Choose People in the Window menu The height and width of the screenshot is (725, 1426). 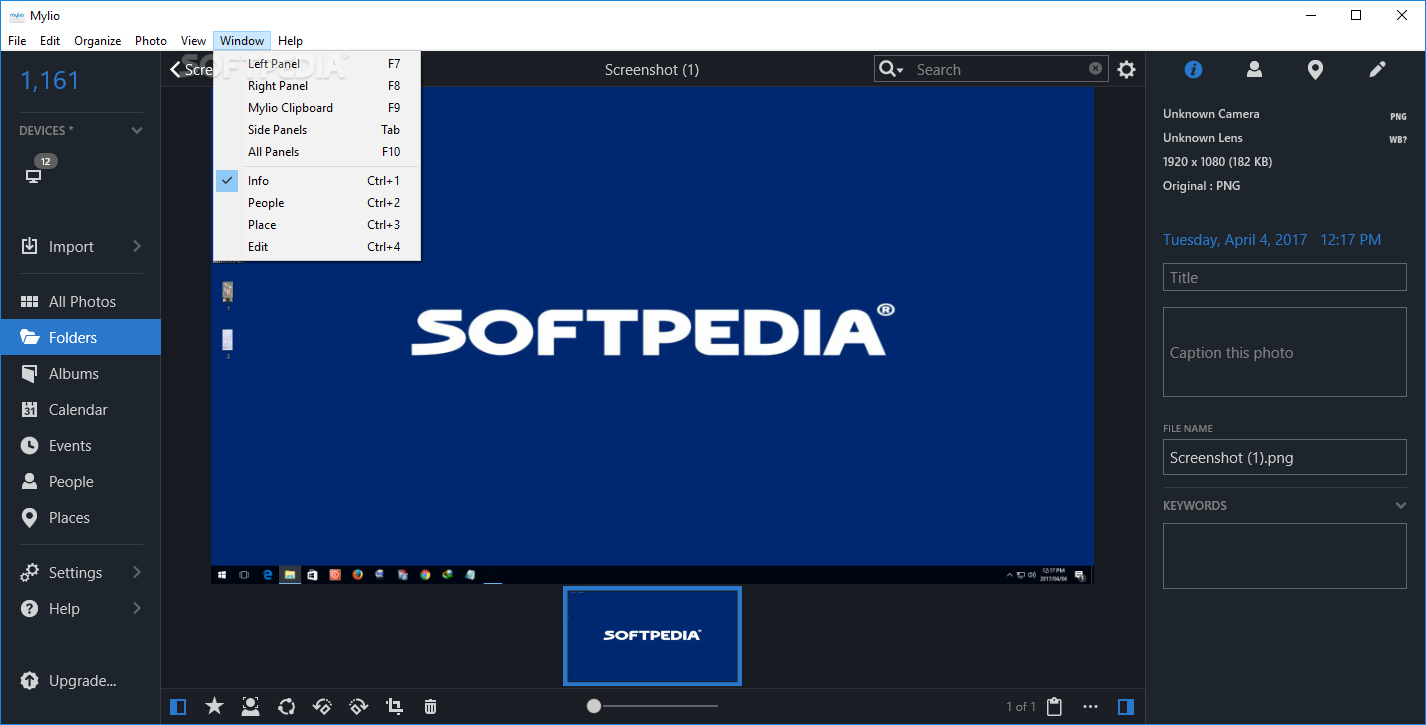point(317,203)
